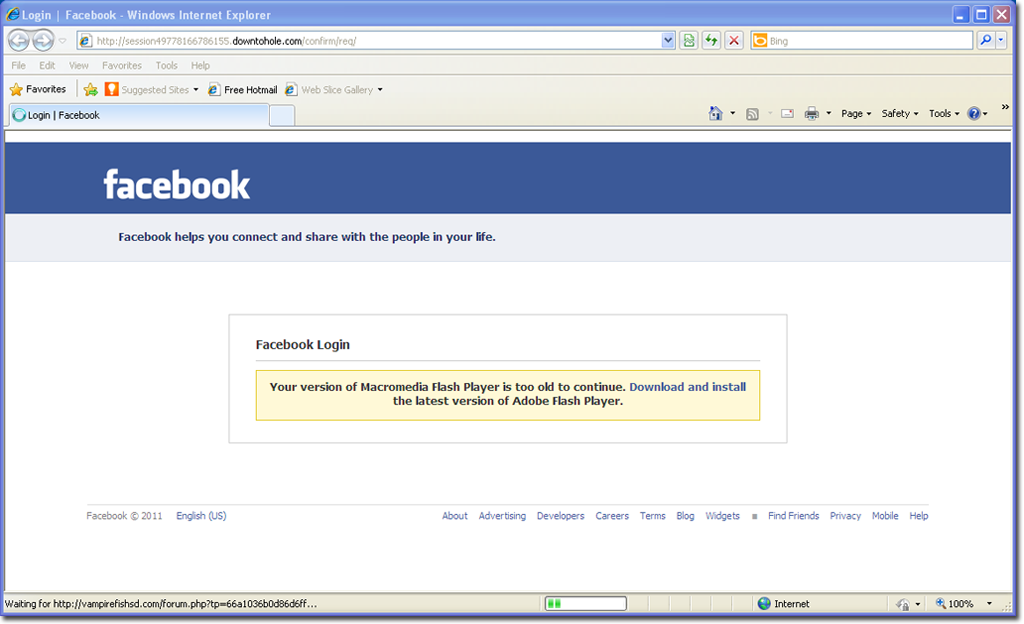Open the Help footer link
This screenshot has width=1024, height=624.
919,516
